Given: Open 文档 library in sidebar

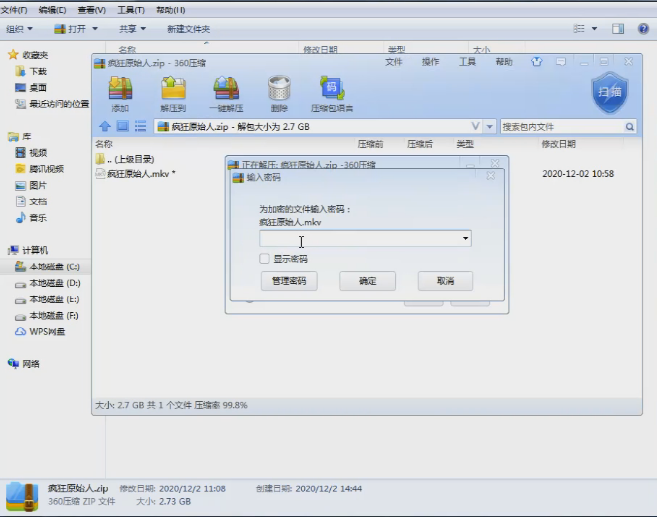Looking at the screenshot, I should coord(31,202).
